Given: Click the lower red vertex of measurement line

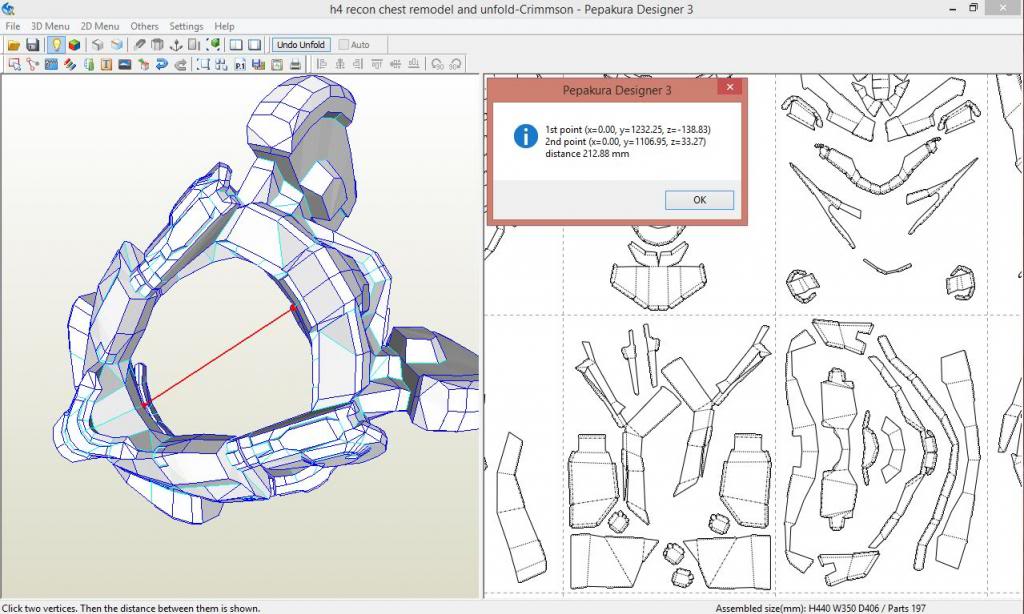Looking at the screenshot, I should click(145, 404).
